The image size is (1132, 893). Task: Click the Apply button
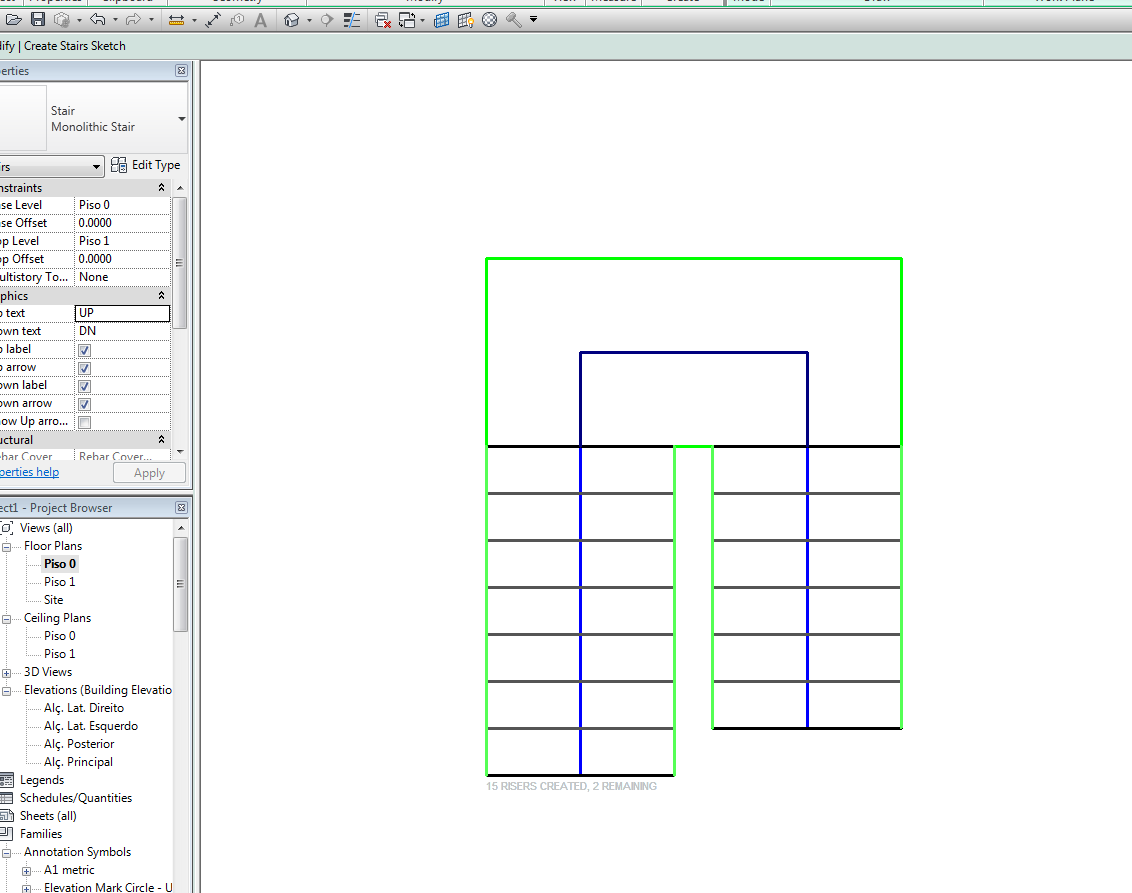[x=149, y=473]
